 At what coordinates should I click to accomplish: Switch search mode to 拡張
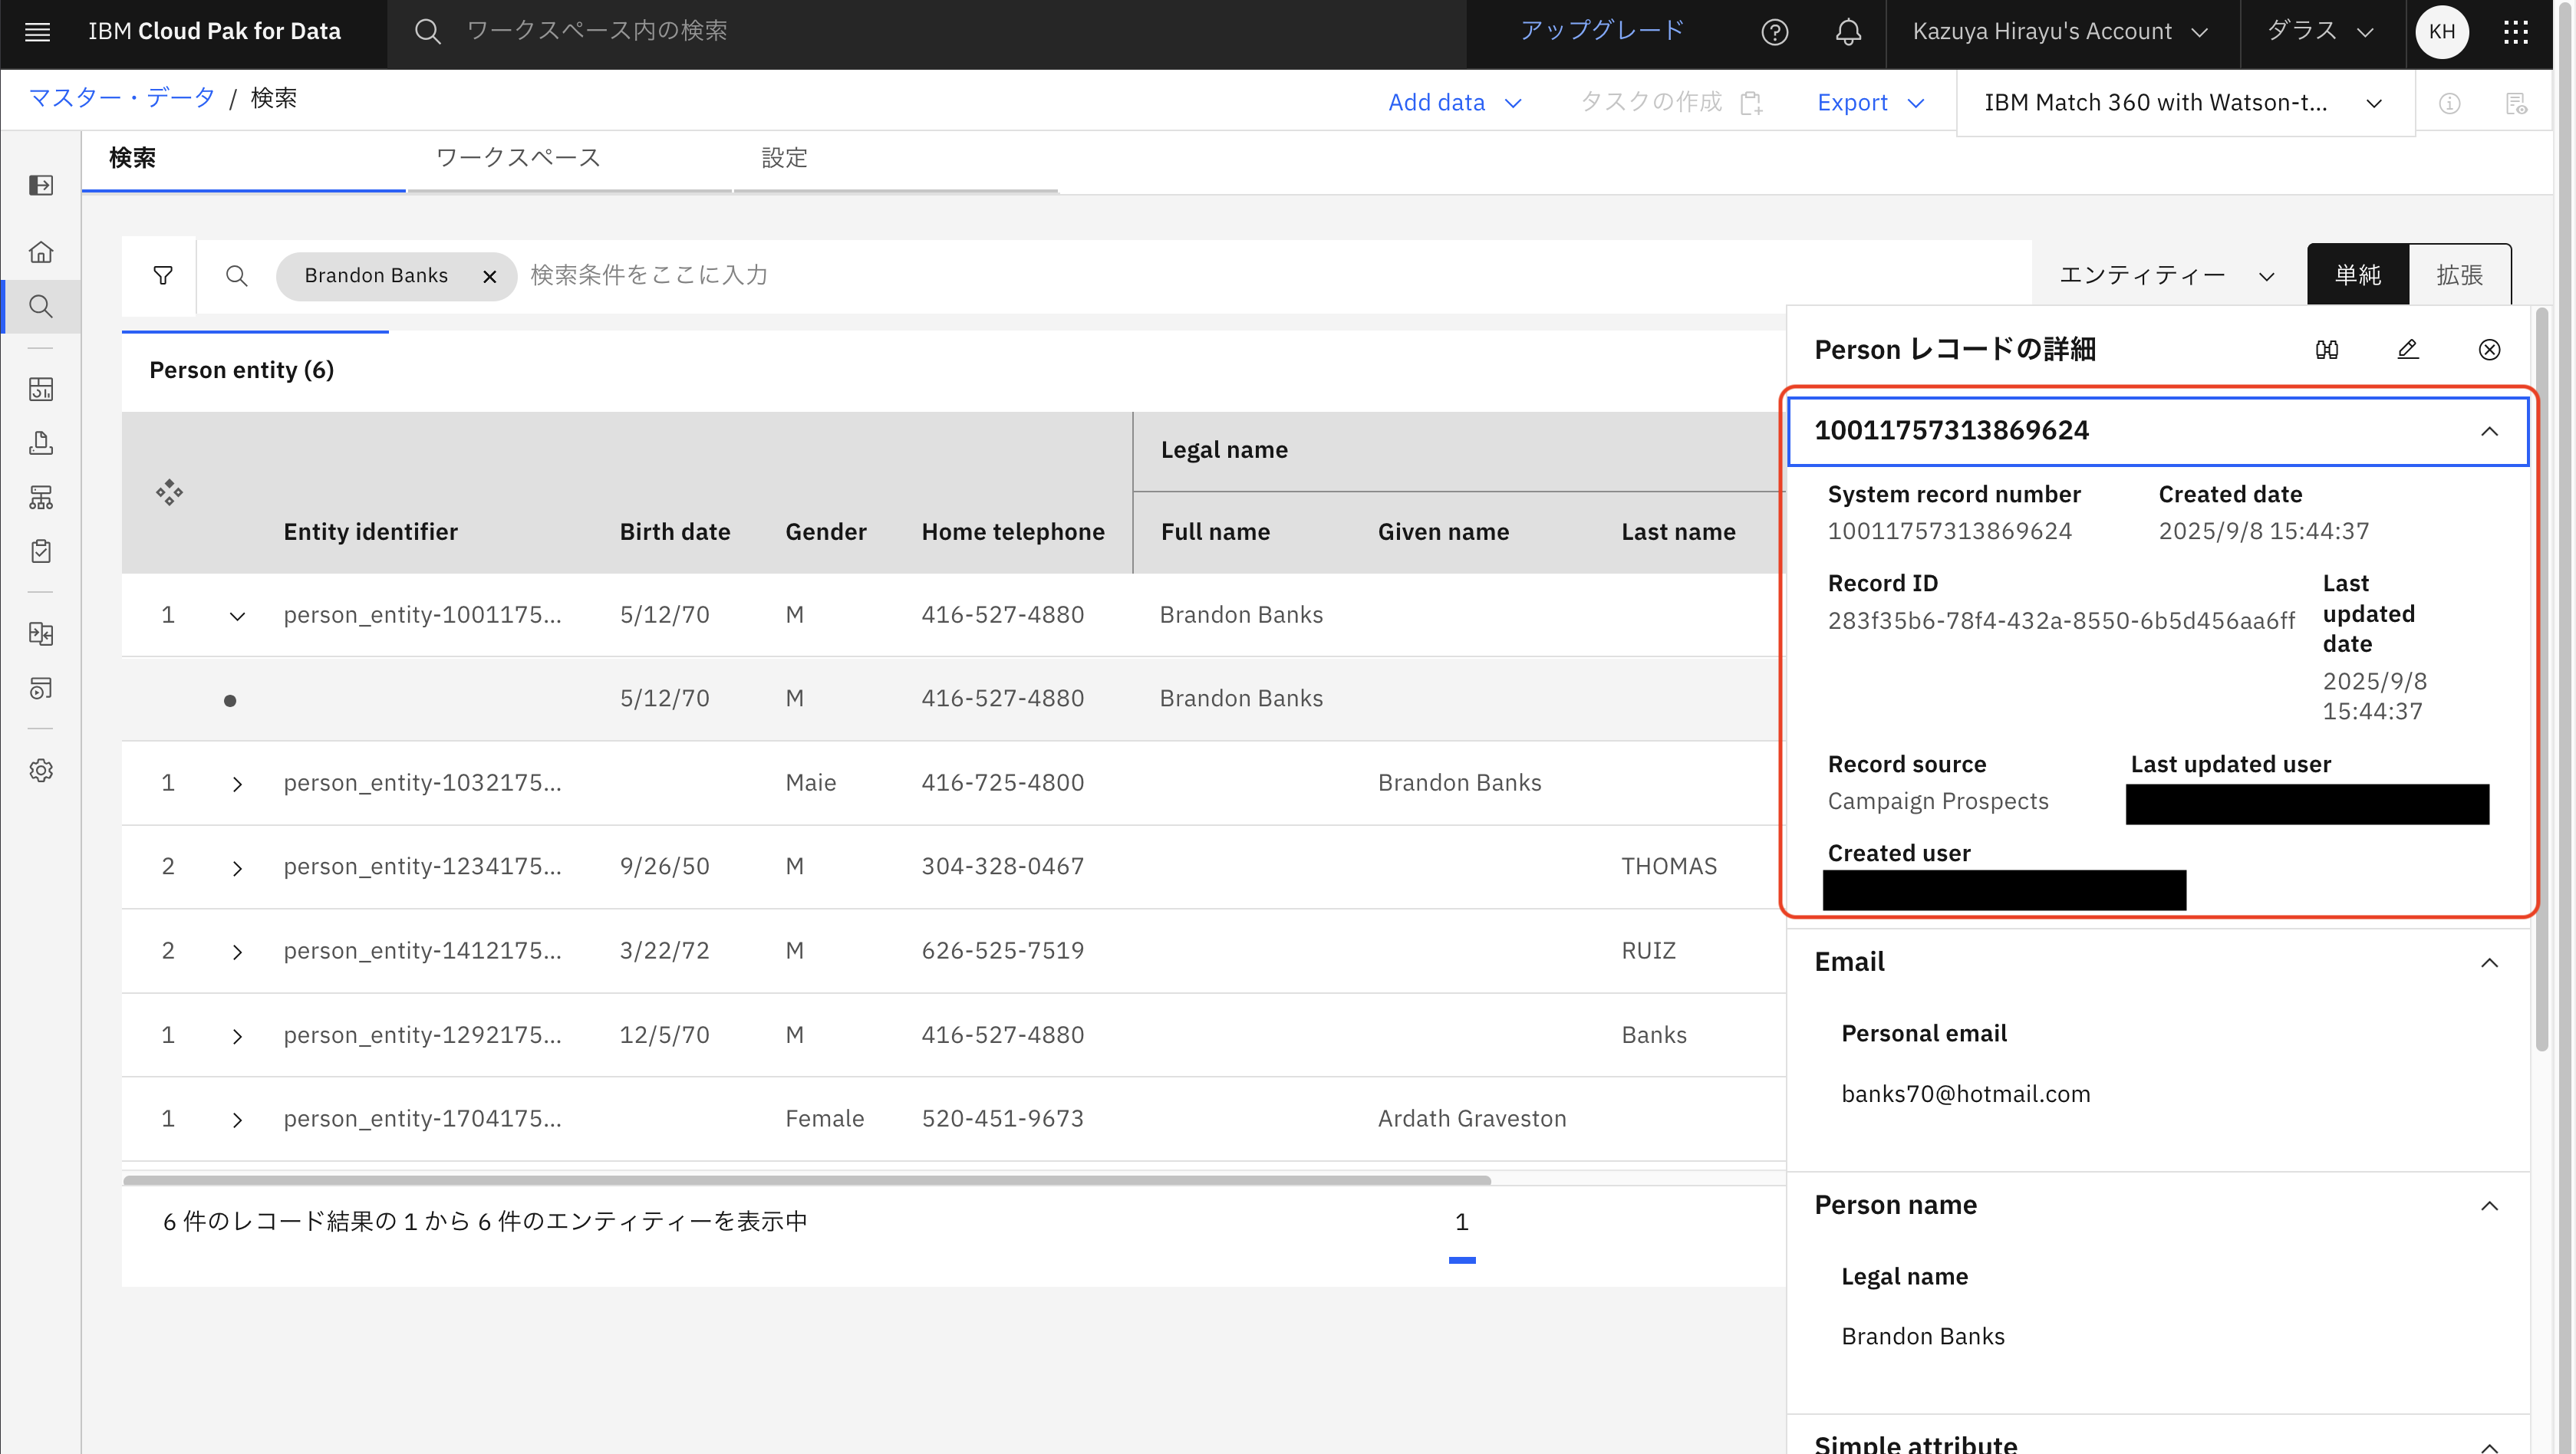2459,275
